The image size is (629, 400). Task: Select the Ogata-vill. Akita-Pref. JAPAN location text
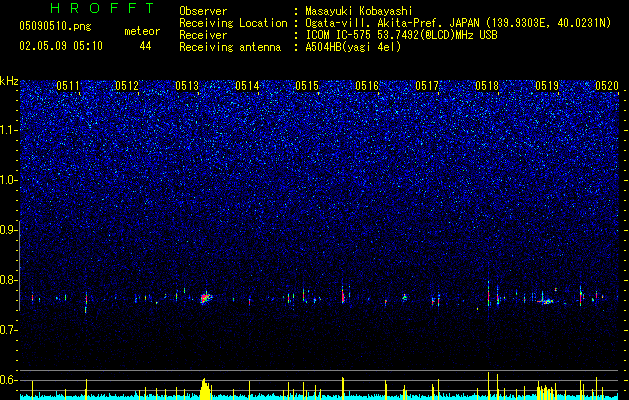tap(458, 23)
